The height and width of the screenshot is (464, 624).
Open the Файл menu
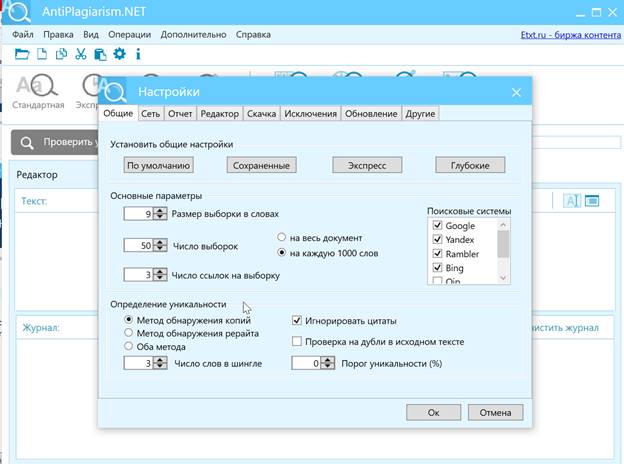click(x=23, y=35)
